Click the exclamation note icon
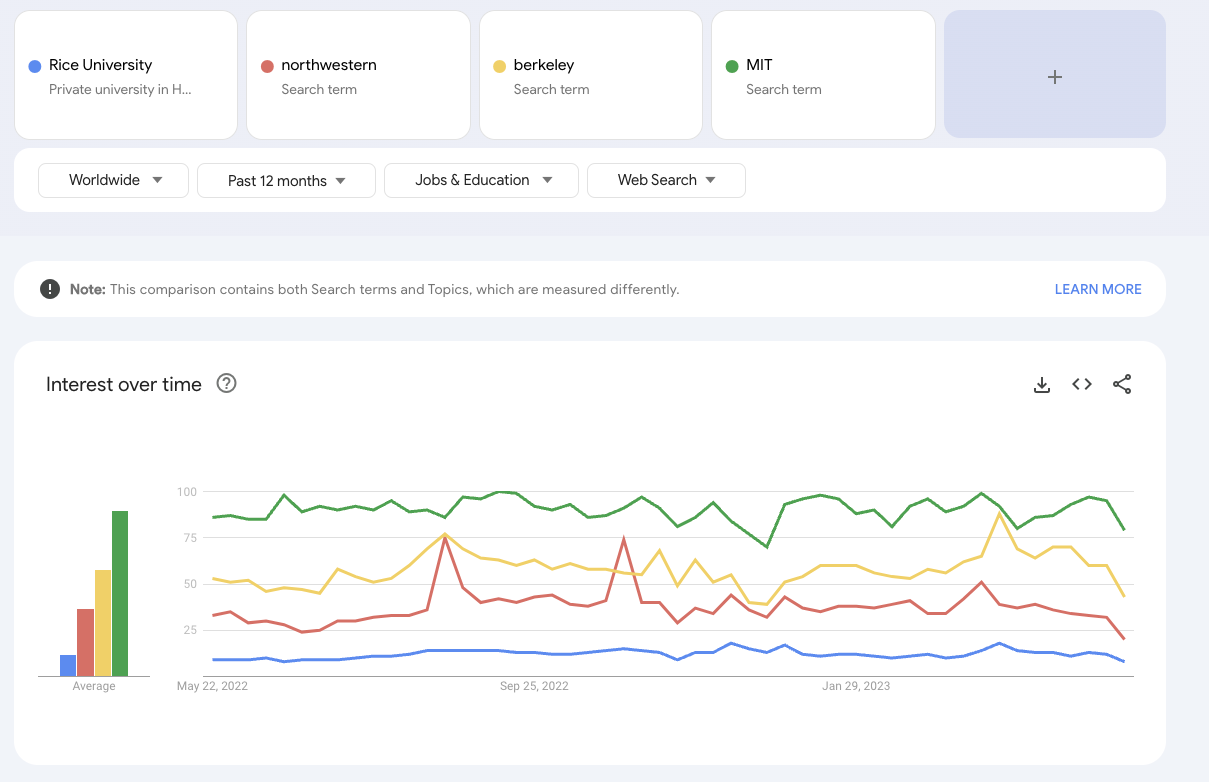The height and width of the screenshot is (782, 1209). pos(50,289)
